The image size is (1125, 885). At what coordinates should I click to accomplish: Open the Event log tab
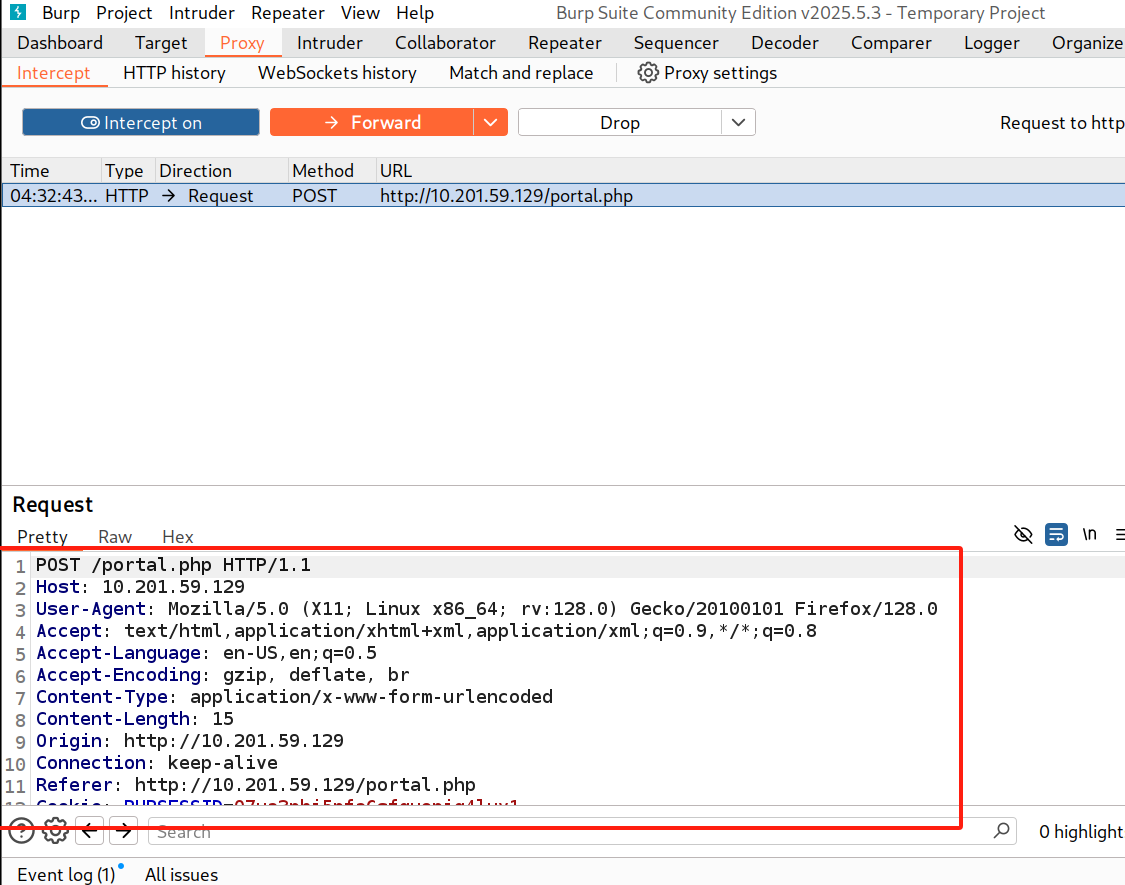click(66, 874)
